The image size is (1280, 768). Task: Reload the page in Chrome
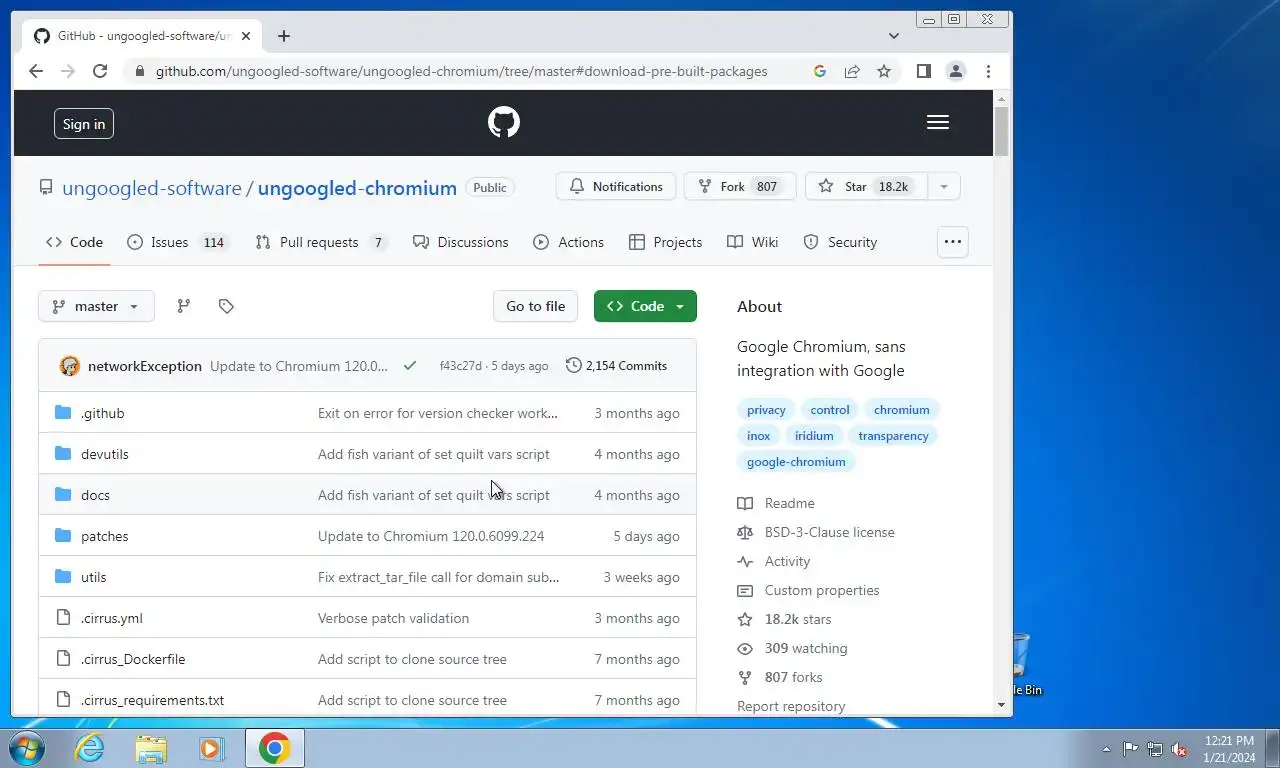point(100,71)
